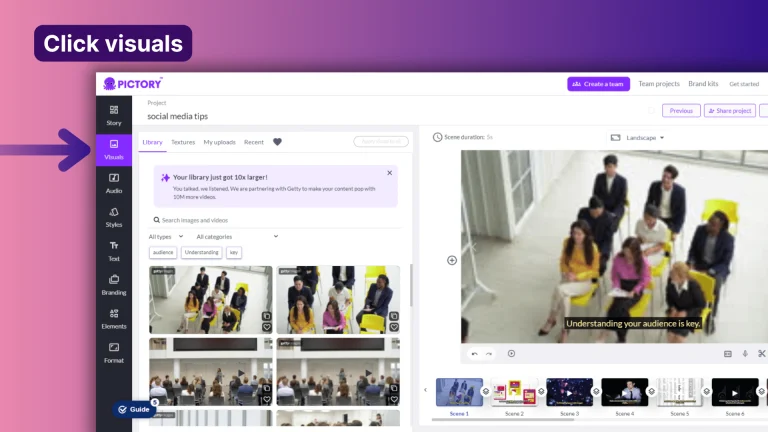Select the Audio sidebar icon
The width and height of the screenshot is (768, 432).
[x=114, y=182]
